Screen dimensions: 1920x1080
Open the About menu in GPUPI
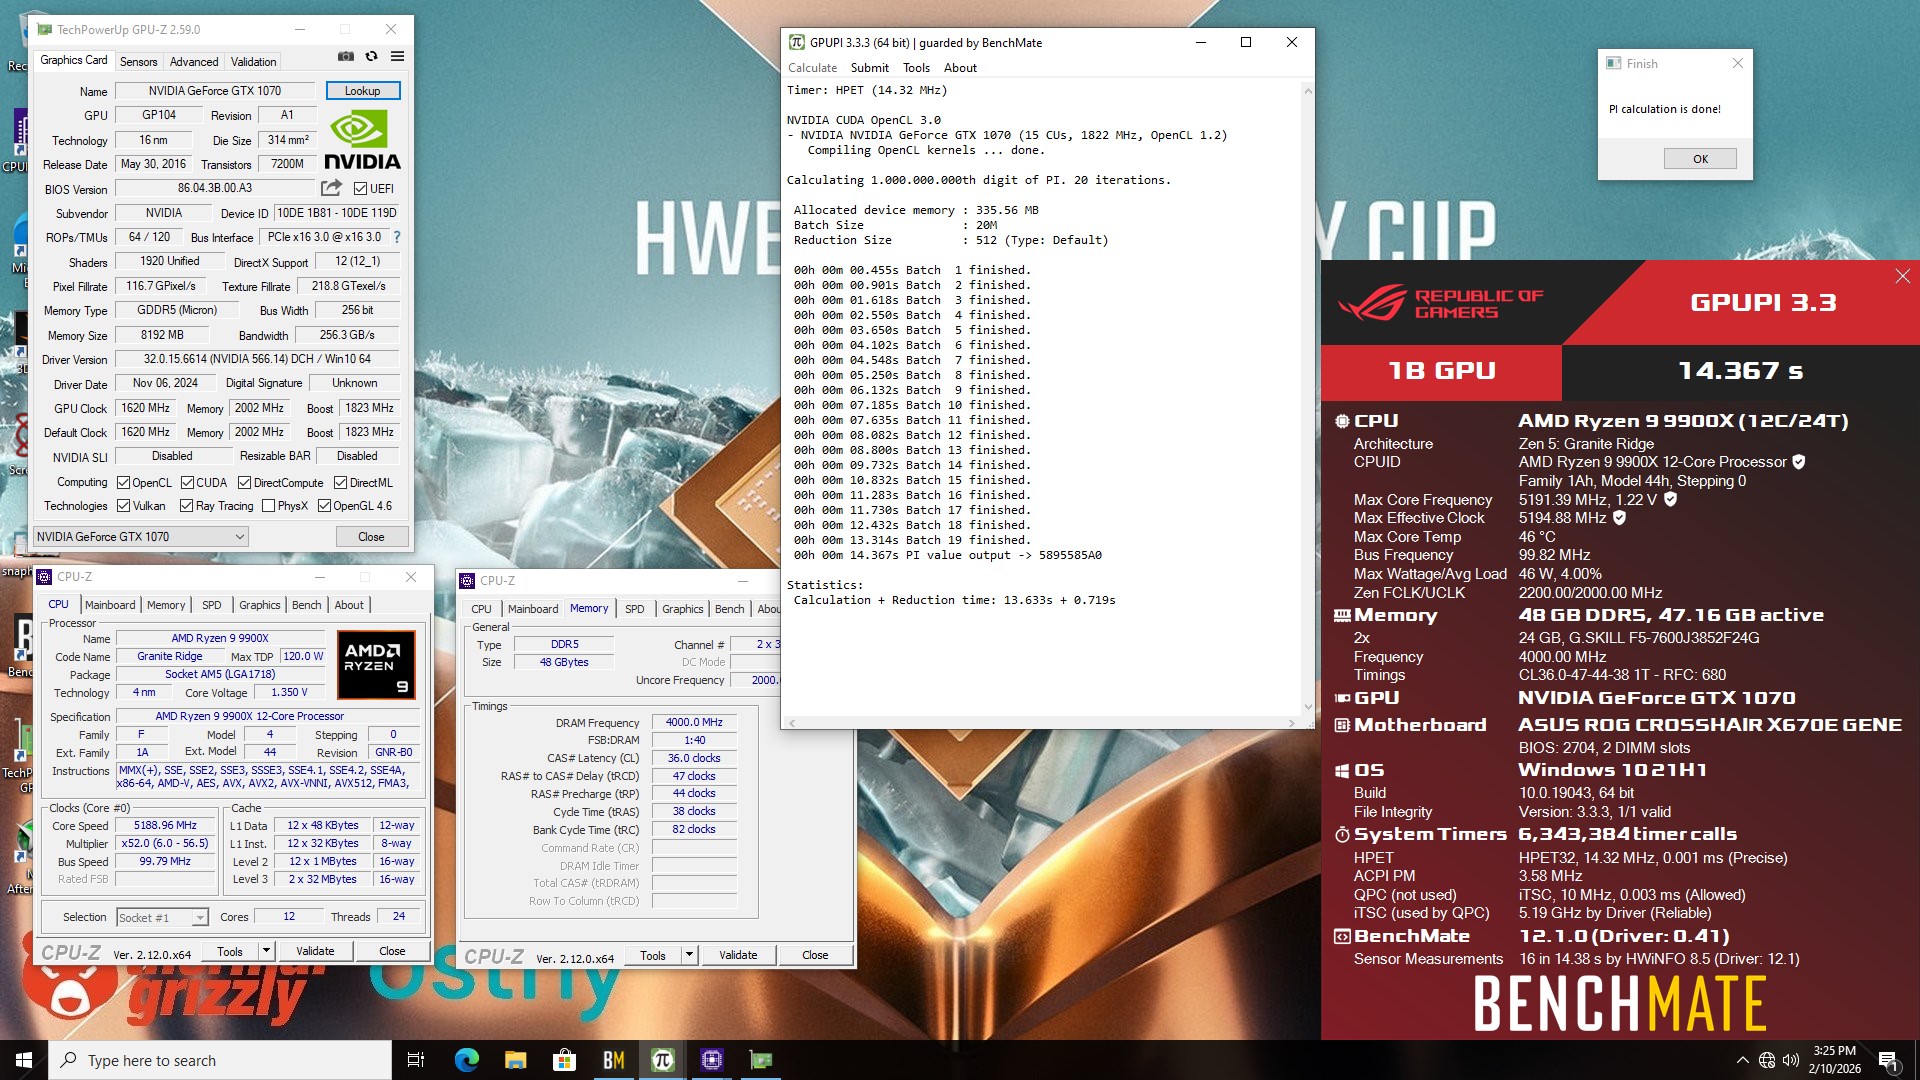tap(960, 68)
